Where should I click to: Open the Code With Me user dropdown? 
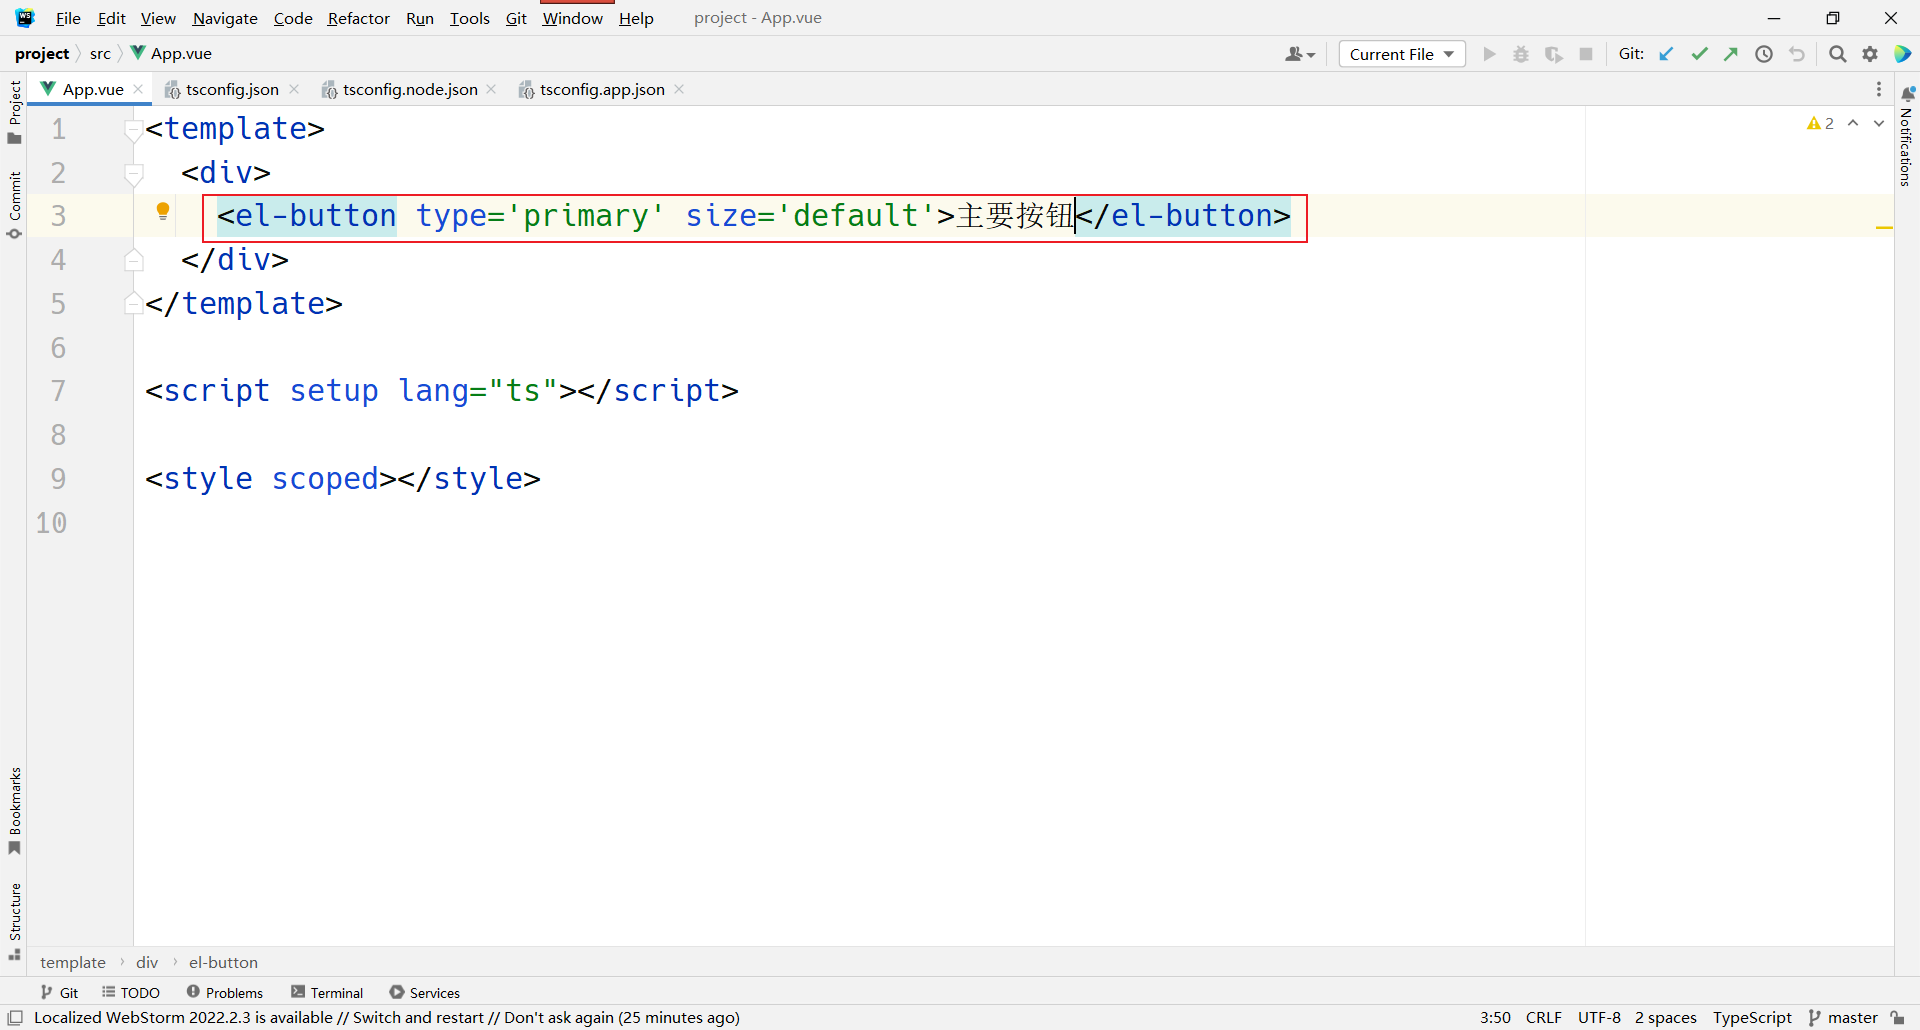1300,54
